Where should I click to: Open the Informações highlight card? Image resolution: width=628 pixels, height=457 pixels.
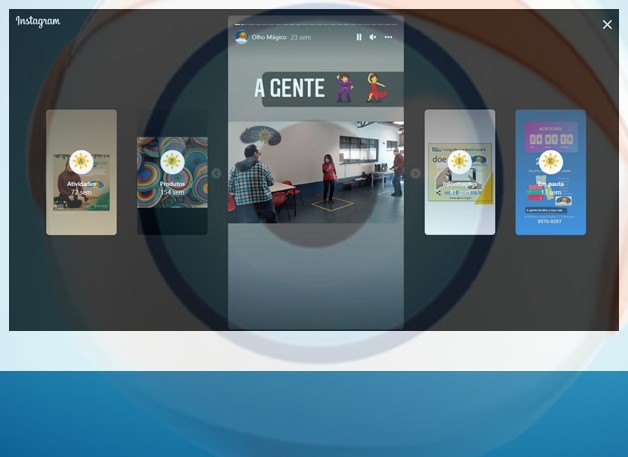coord(460,172)
